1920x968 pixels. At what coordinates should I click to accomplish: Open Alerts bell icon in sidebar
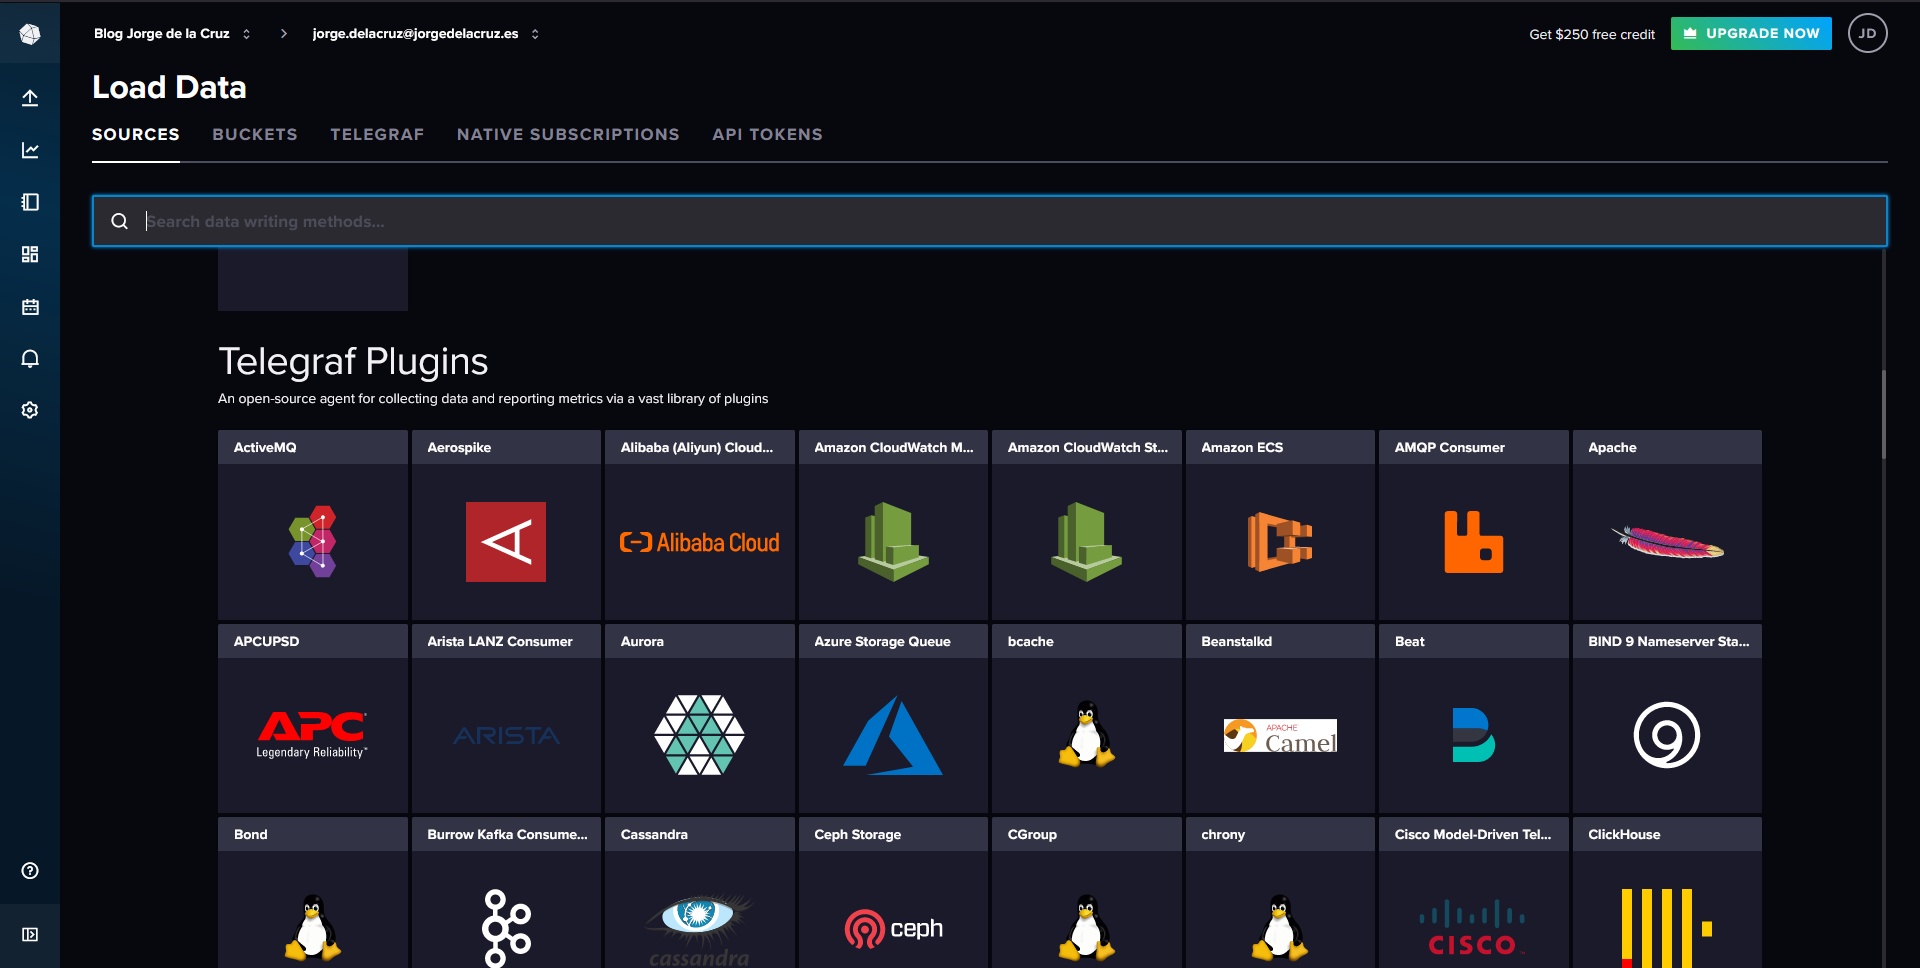coord(30,358)
